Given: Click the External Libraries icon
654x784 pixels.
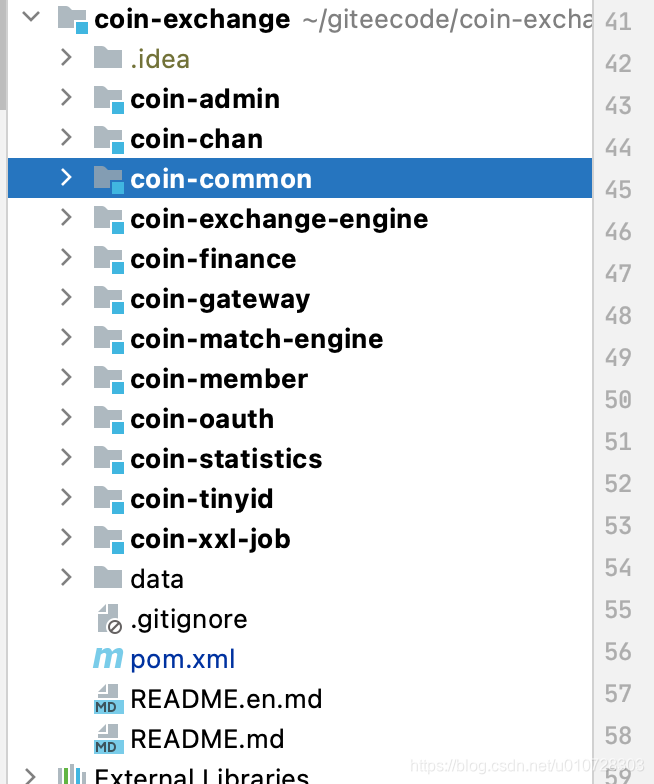Looking at the screenshot, I should (x=72, y=774).
